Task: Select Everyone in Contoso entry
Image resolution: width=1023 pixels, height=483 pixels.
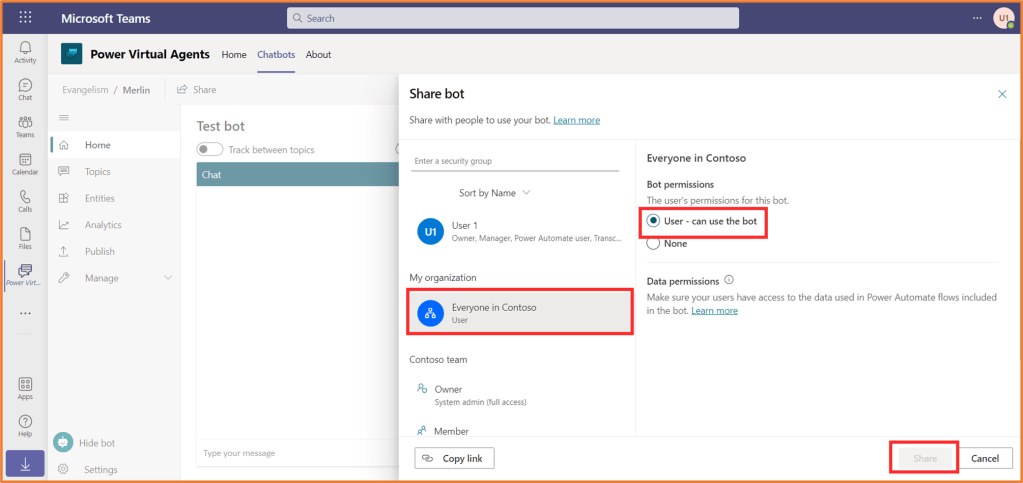Action: point(519,313)
